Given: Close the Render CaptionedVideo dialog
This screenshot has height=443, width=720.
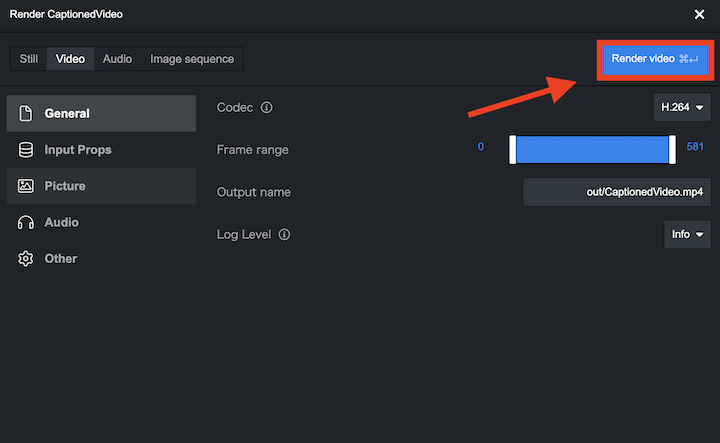Looking at the screenshot, I should pos(699,14).
